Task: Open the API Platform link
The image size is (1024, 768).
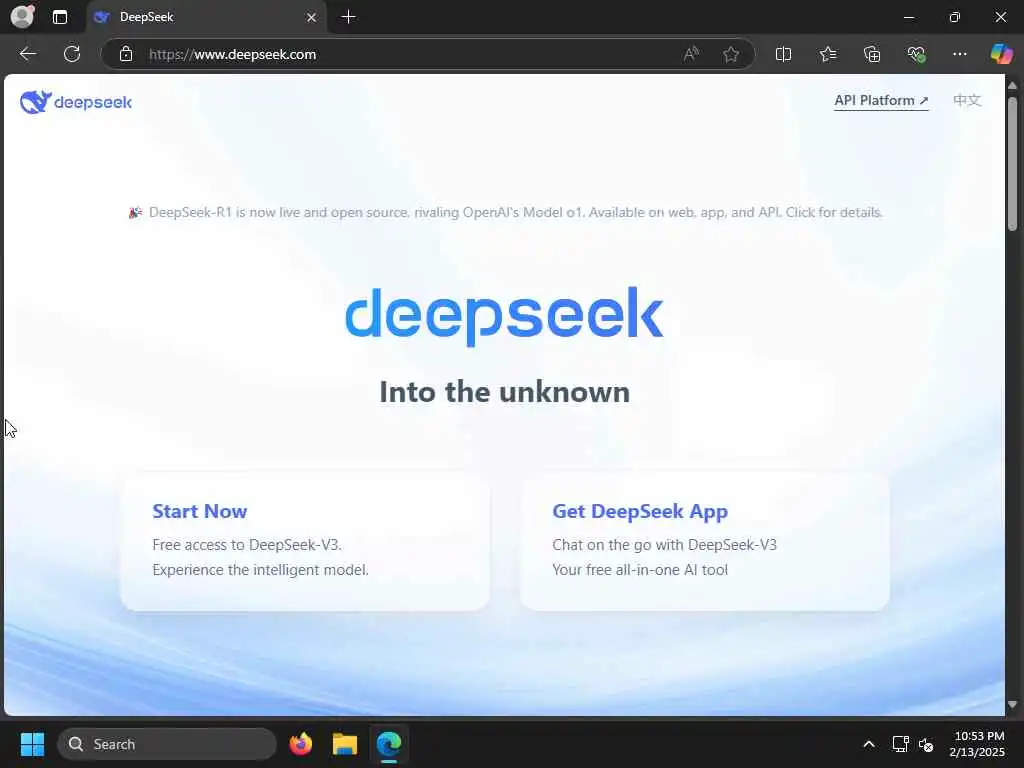Action: coord(881,101)
